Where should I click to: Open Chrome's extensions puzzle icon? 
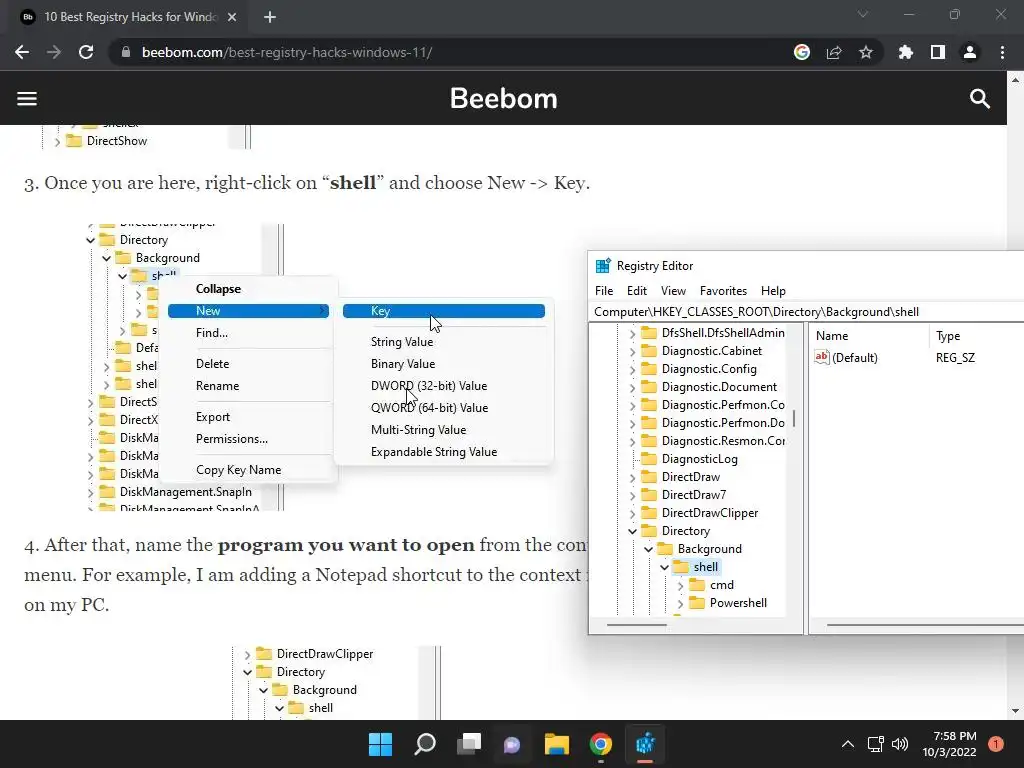coord(906,52)
